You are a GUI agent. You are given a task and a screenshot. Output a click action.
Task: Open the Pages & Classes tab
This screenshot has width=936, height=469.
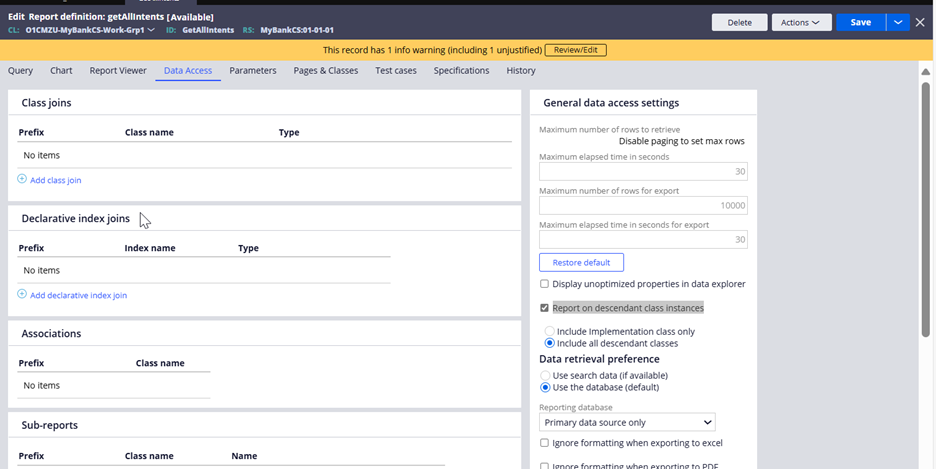point(326,71)
